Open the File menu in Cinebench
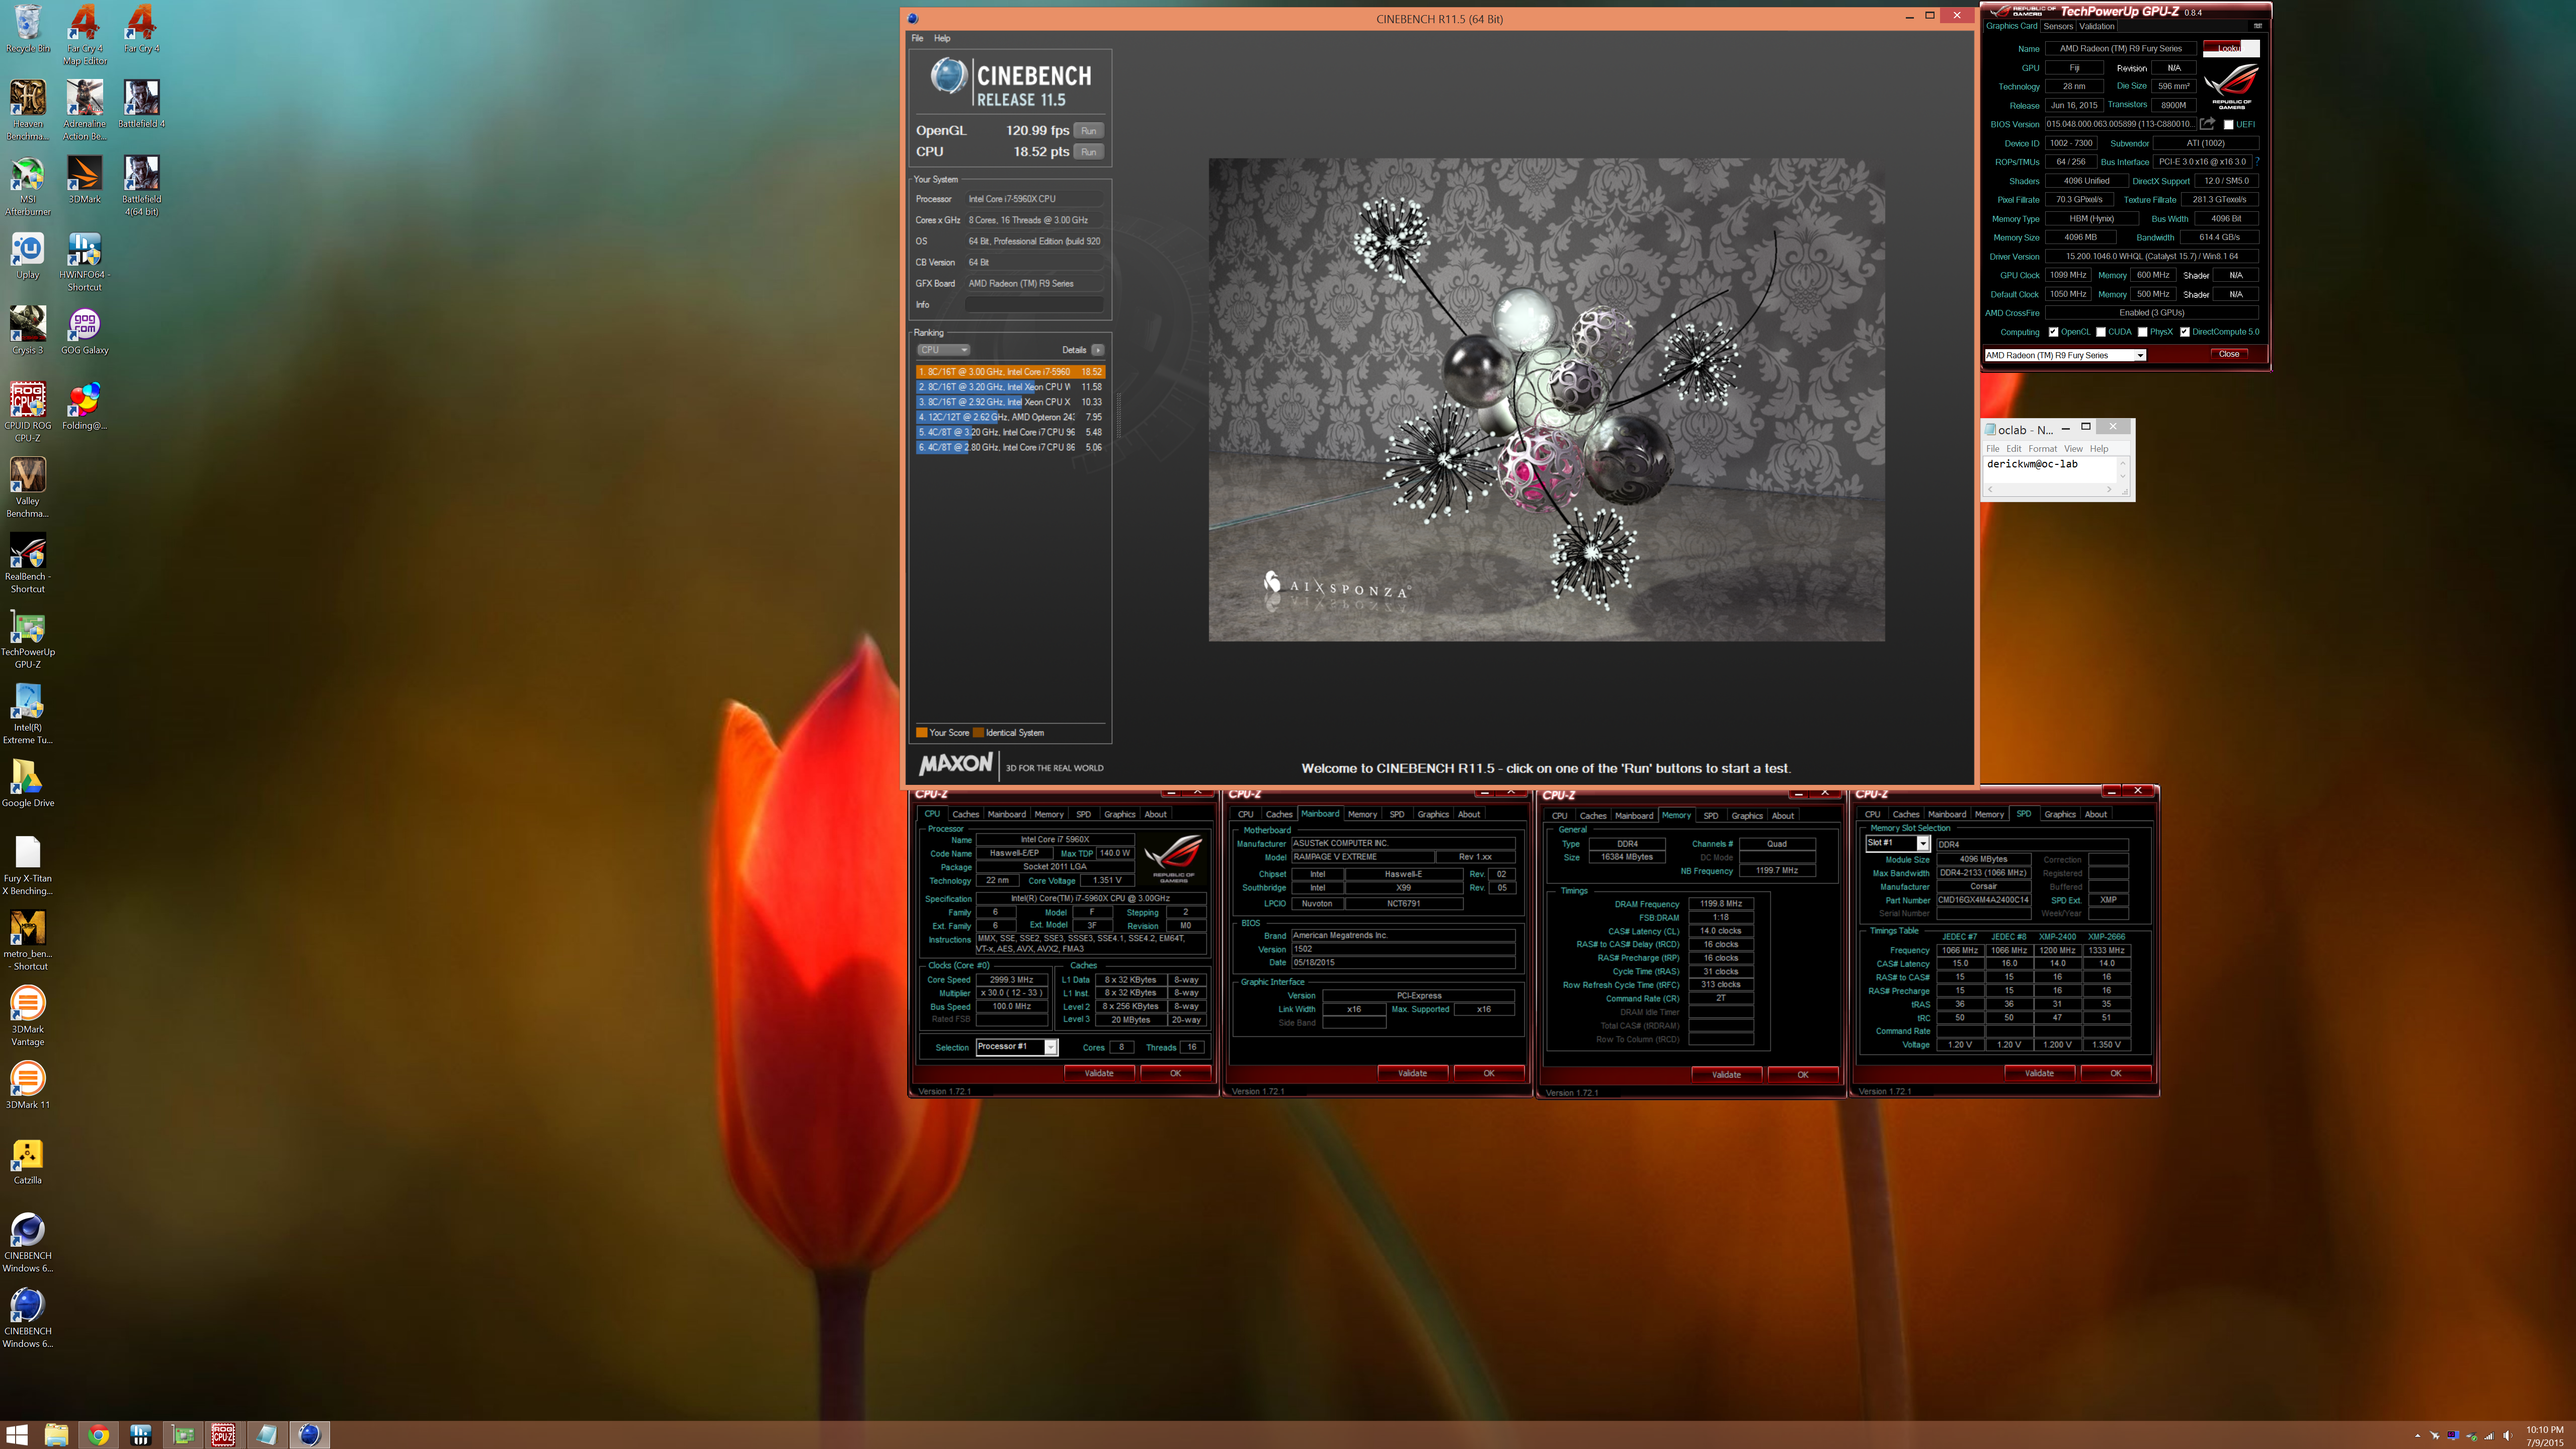The height and width of the screenshot is (1449, 2576). click(917, 38)
